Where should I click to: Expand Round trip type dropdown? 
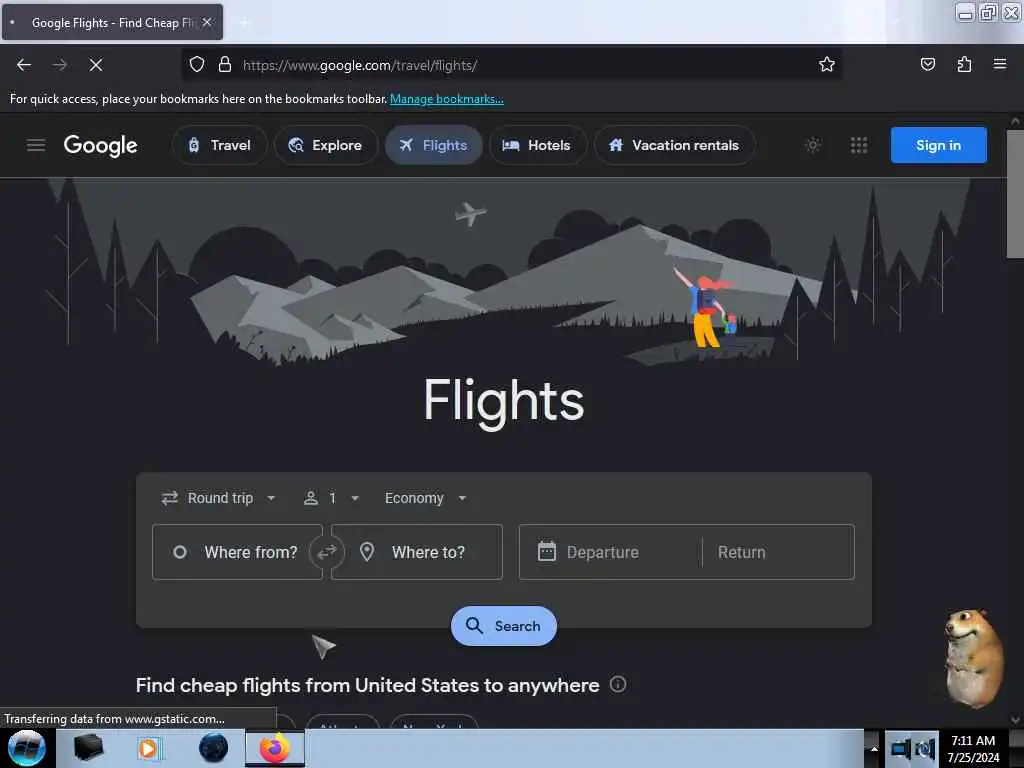tap(219, 498)
